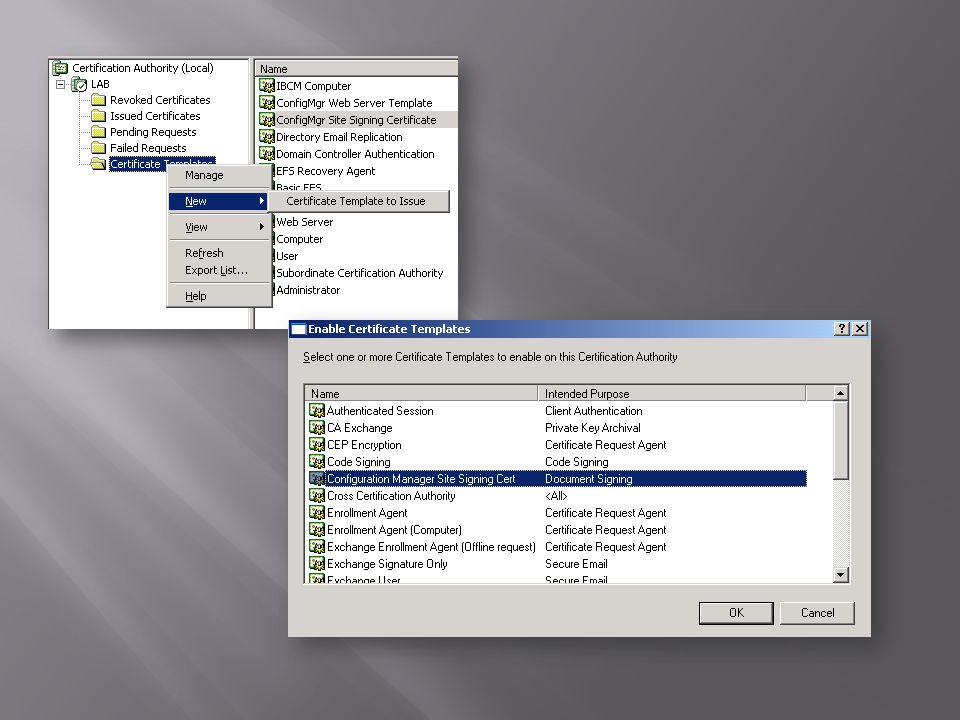
Task: Select the Administrator template row
Action: (308, 290)
